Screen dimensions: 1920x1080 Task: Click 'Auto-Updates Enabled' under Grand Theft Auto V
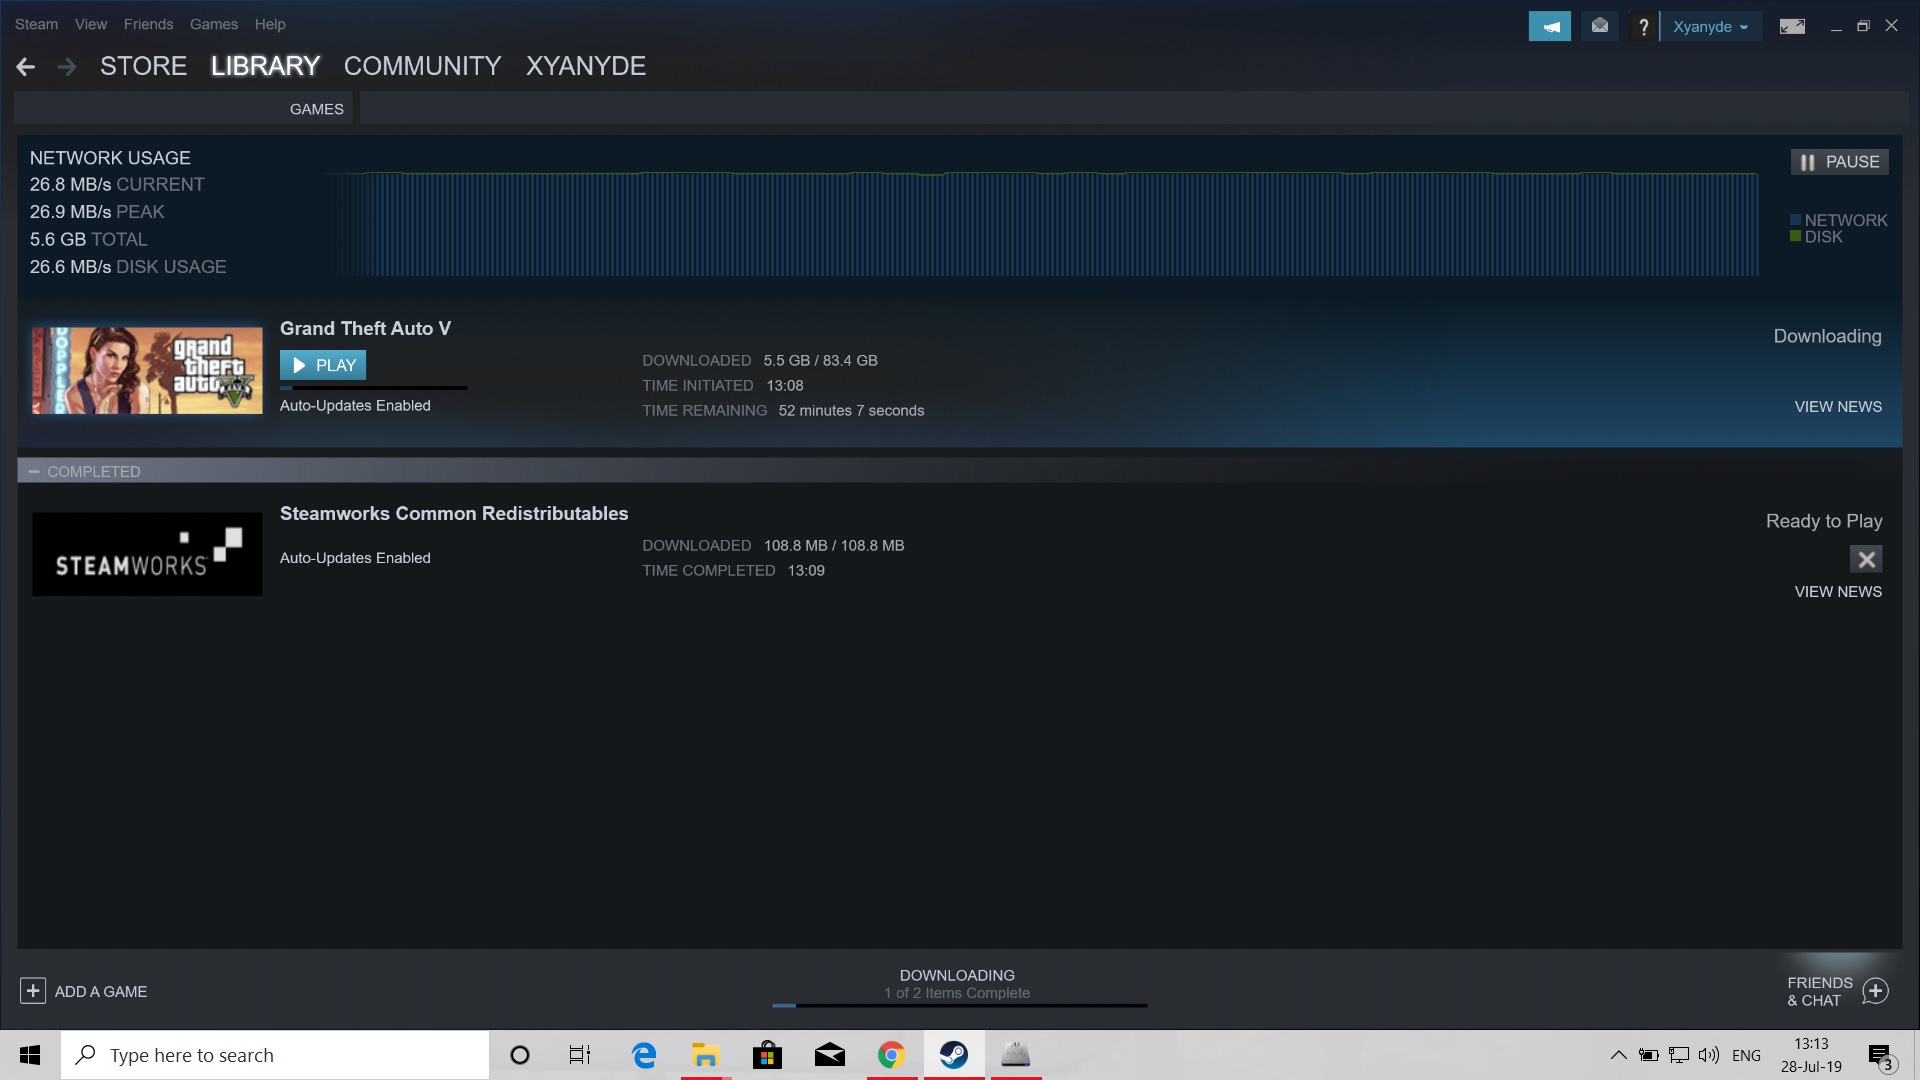pyautogui.click(x=355, y=406)
